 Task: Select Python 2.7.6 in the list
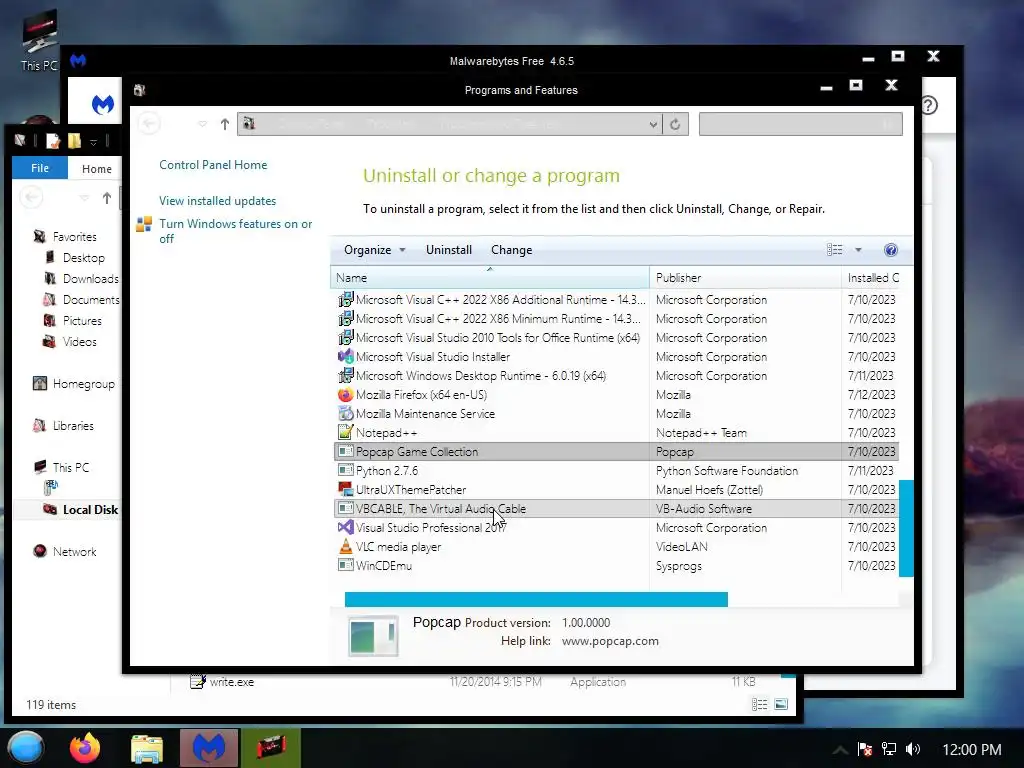[x=616, y=471]
